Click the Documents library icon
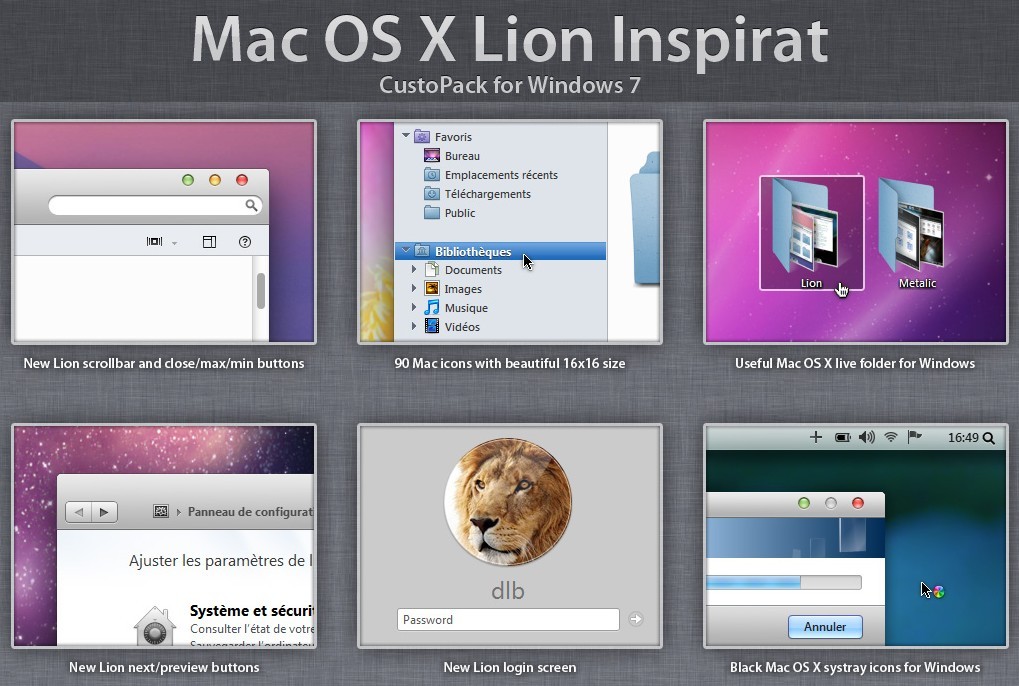 432,269
